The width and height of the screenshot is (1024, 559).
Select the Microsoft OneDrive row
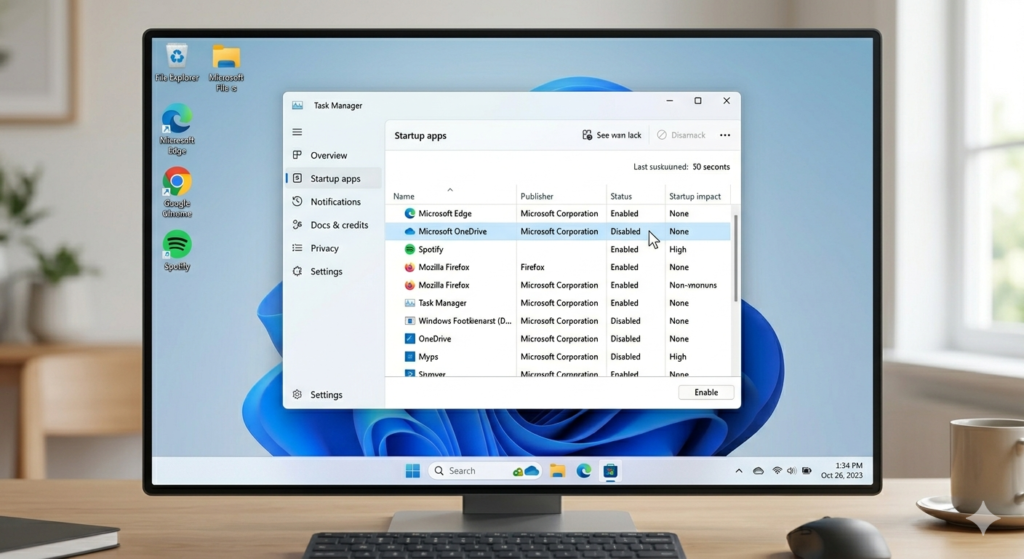point(558,231)
